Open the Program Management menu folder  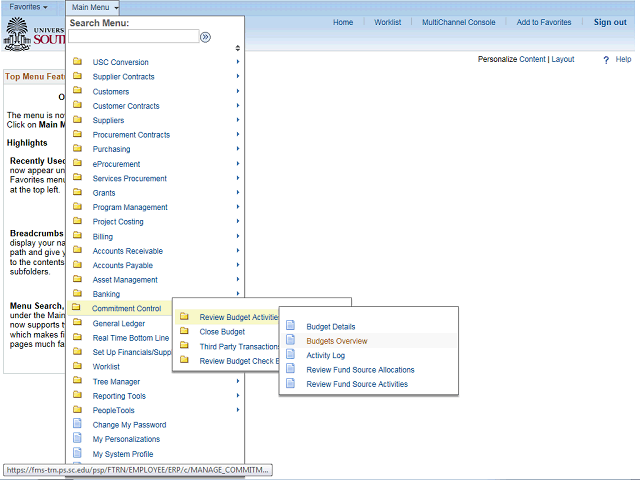130,207
